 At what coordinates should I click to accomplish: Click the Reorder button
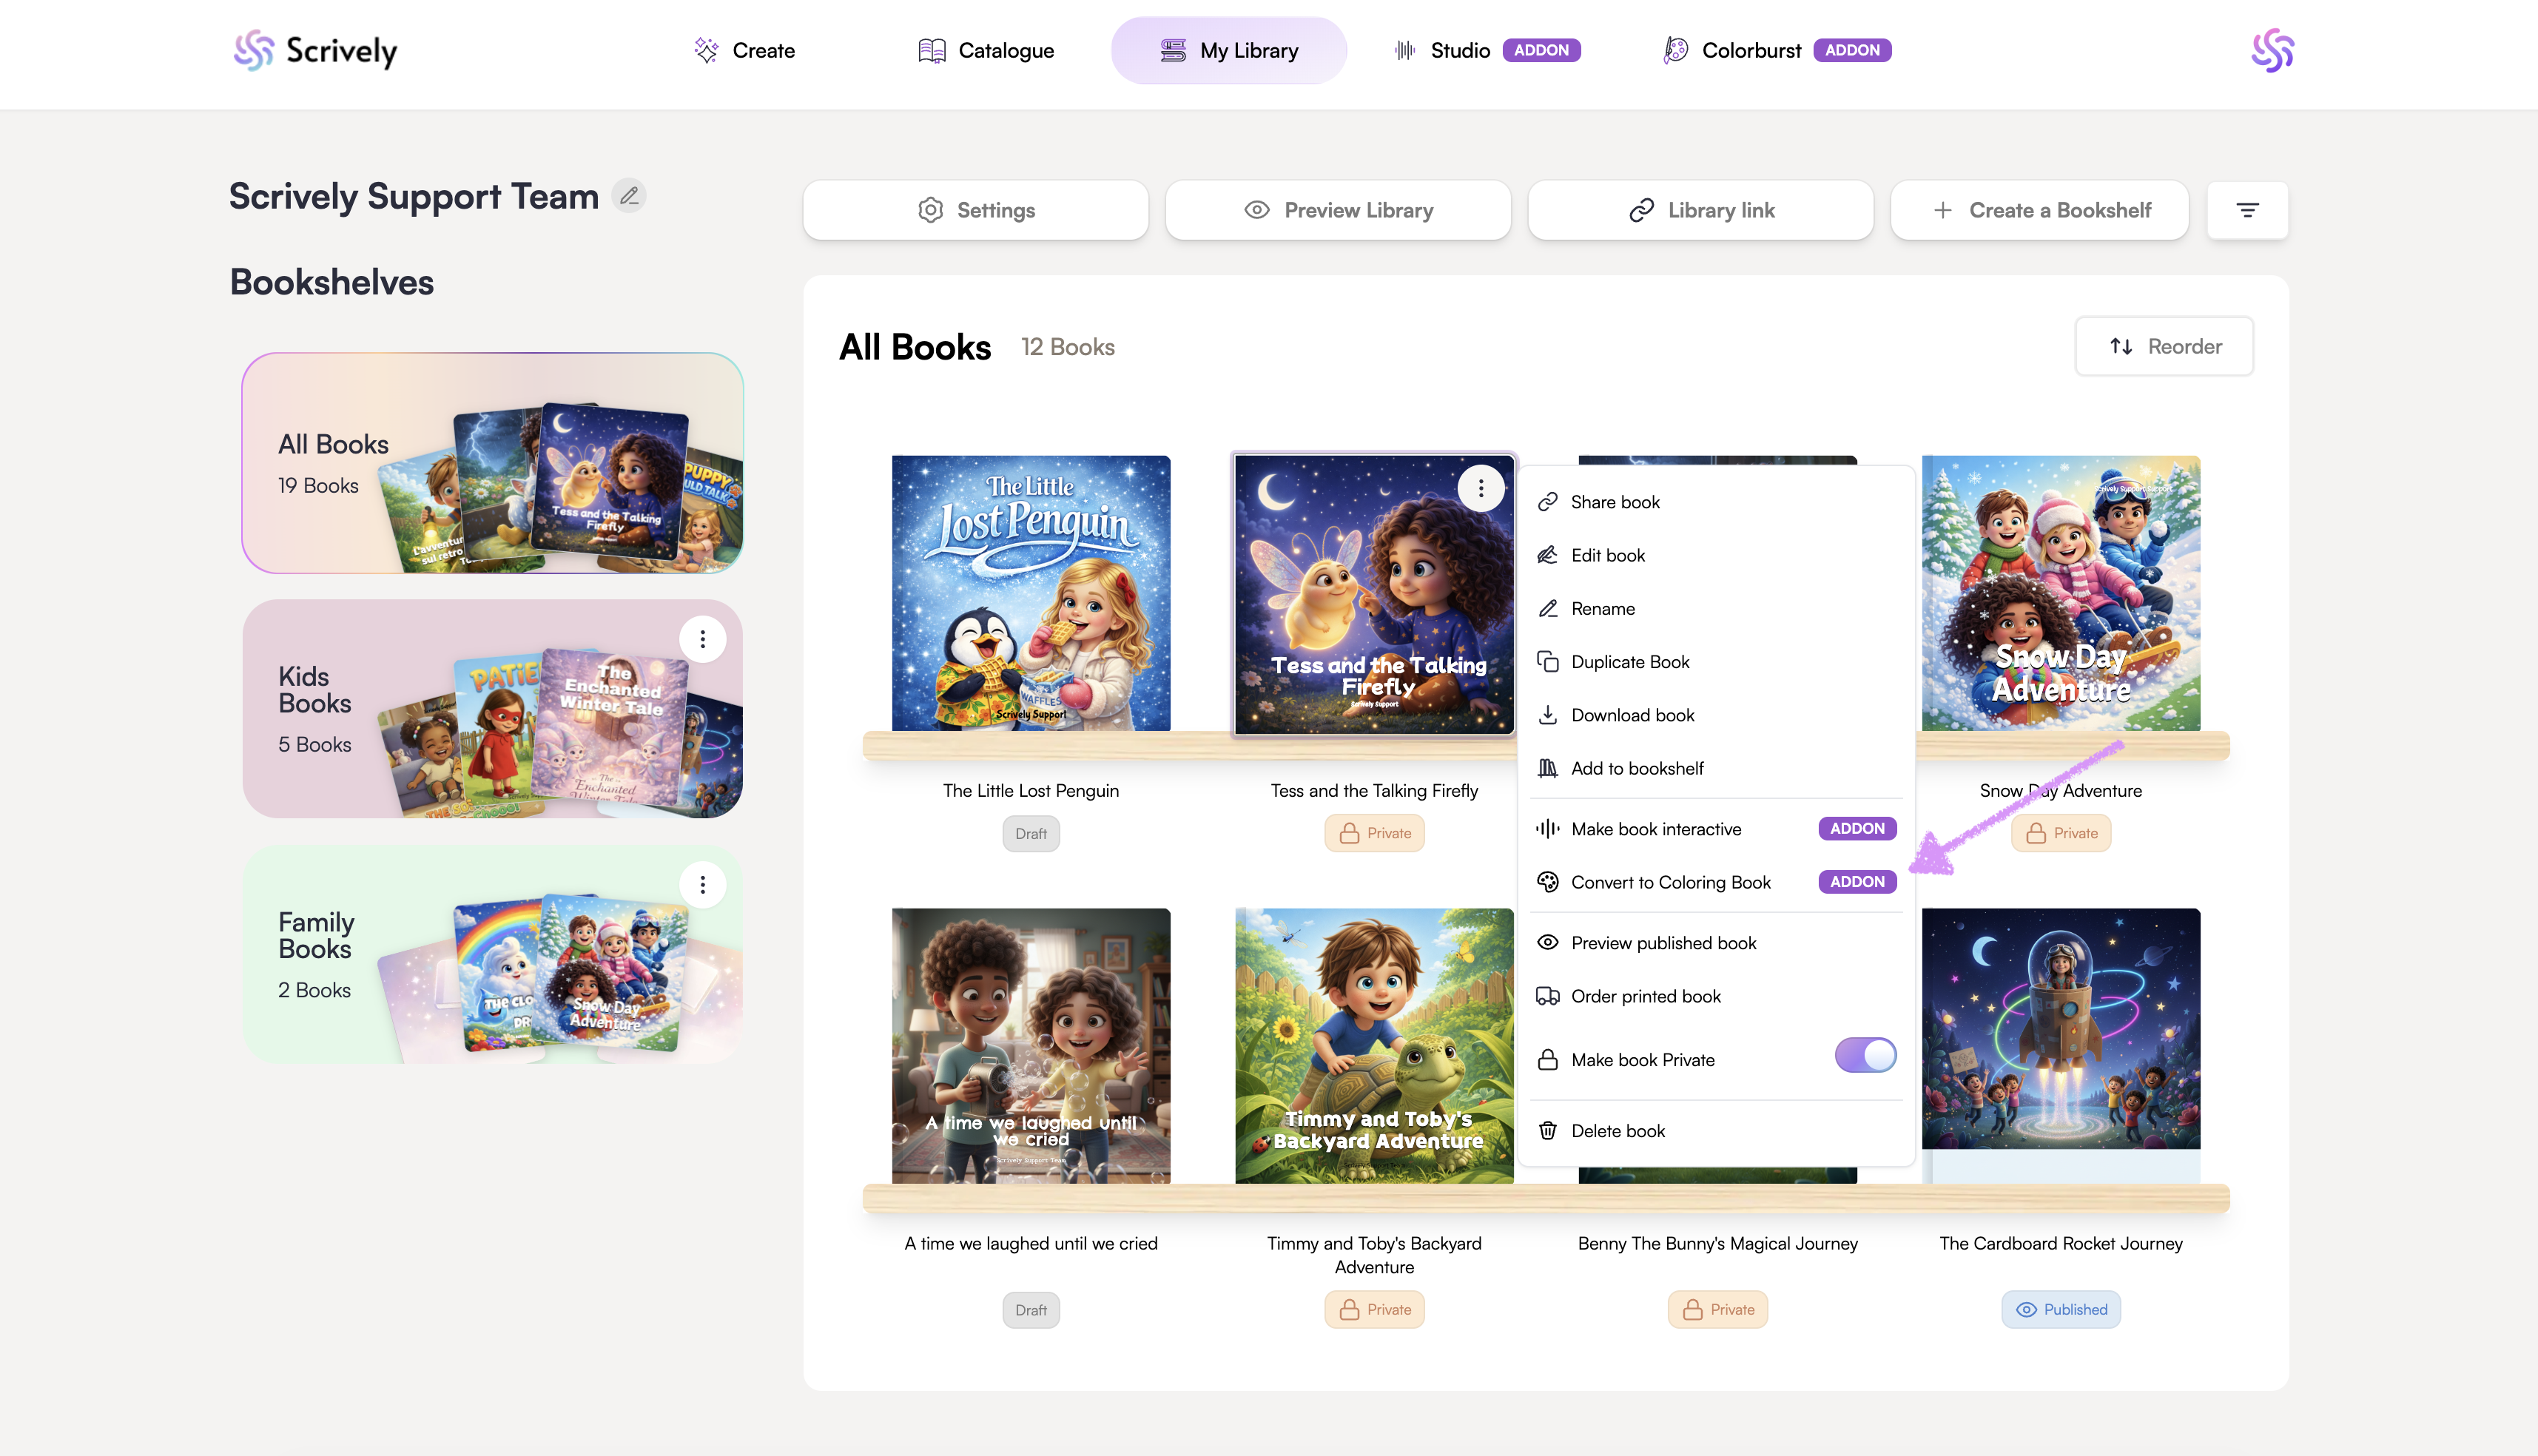pos(2164,347)
